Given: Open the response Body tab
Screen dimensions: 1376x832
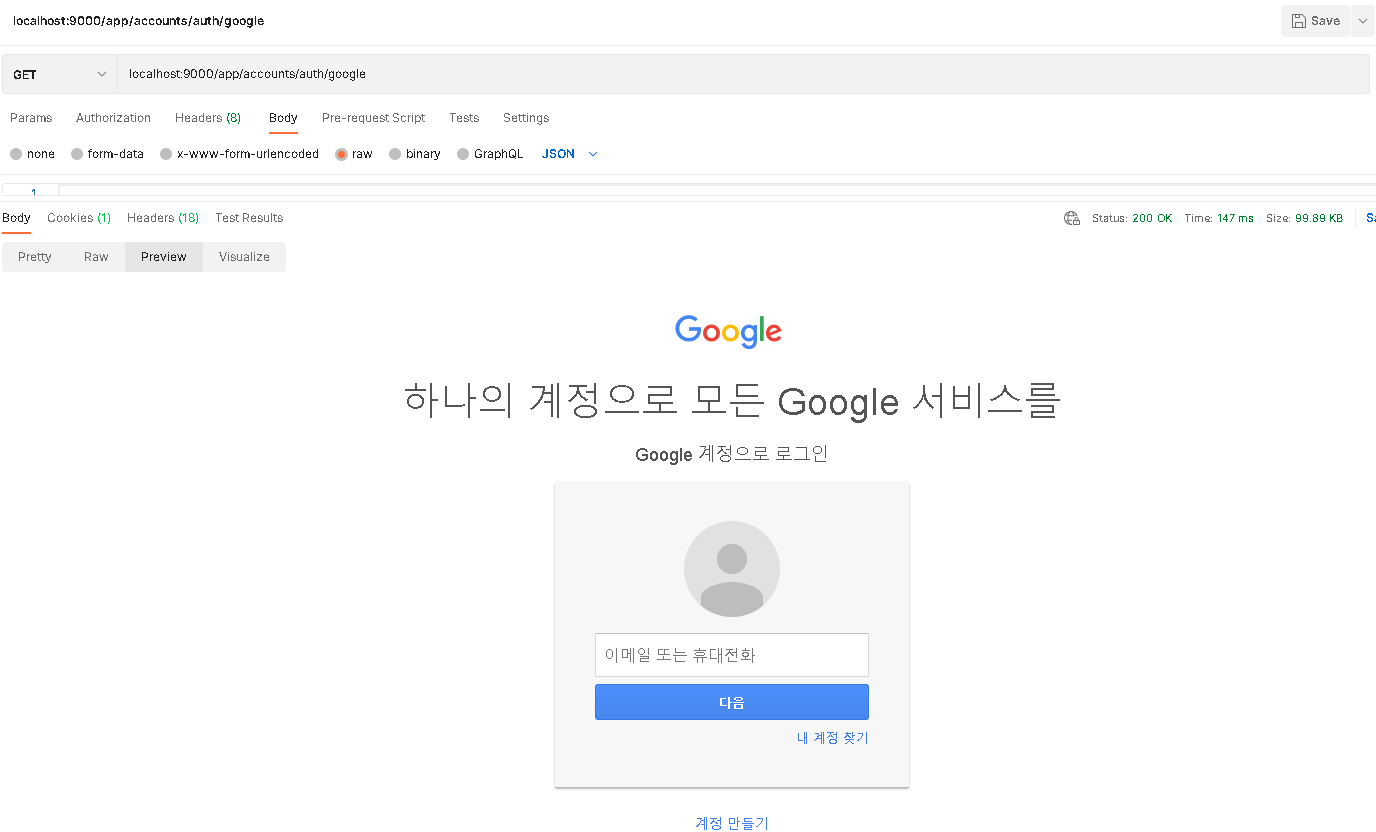Looking at the screenshot, I should pos(16,218).
